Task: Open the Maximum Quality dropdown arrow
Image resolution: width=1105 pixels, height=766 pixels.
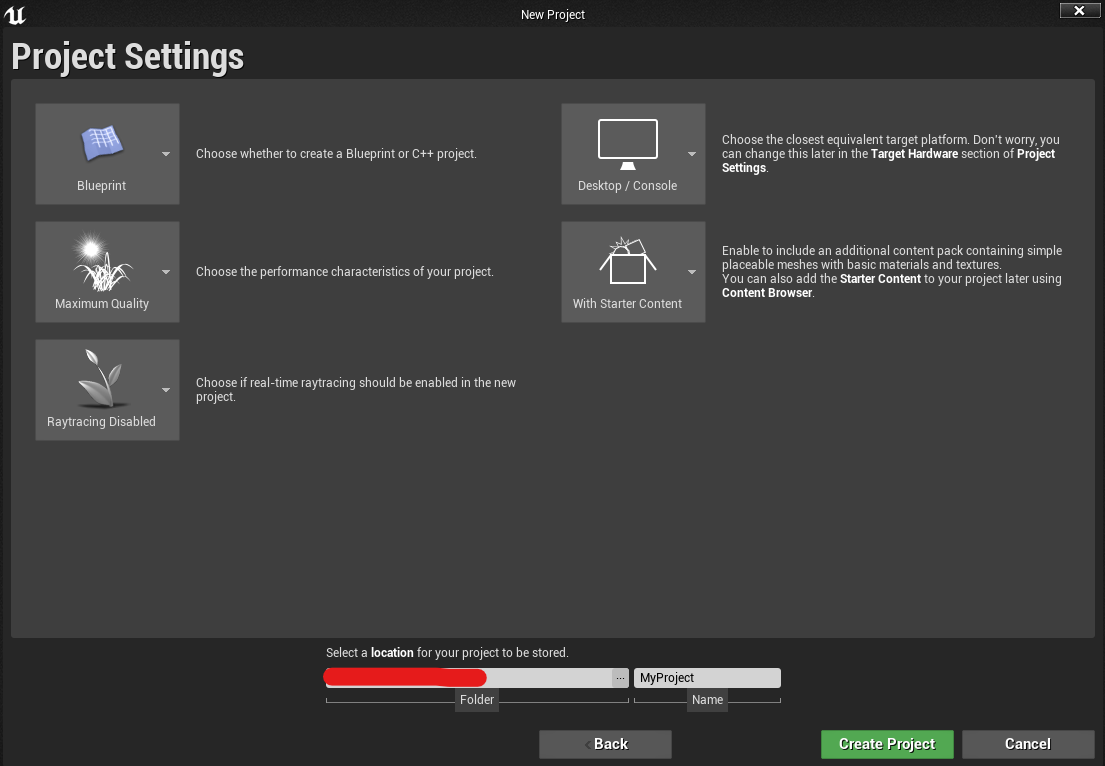Action: click(x=166, y=272)
